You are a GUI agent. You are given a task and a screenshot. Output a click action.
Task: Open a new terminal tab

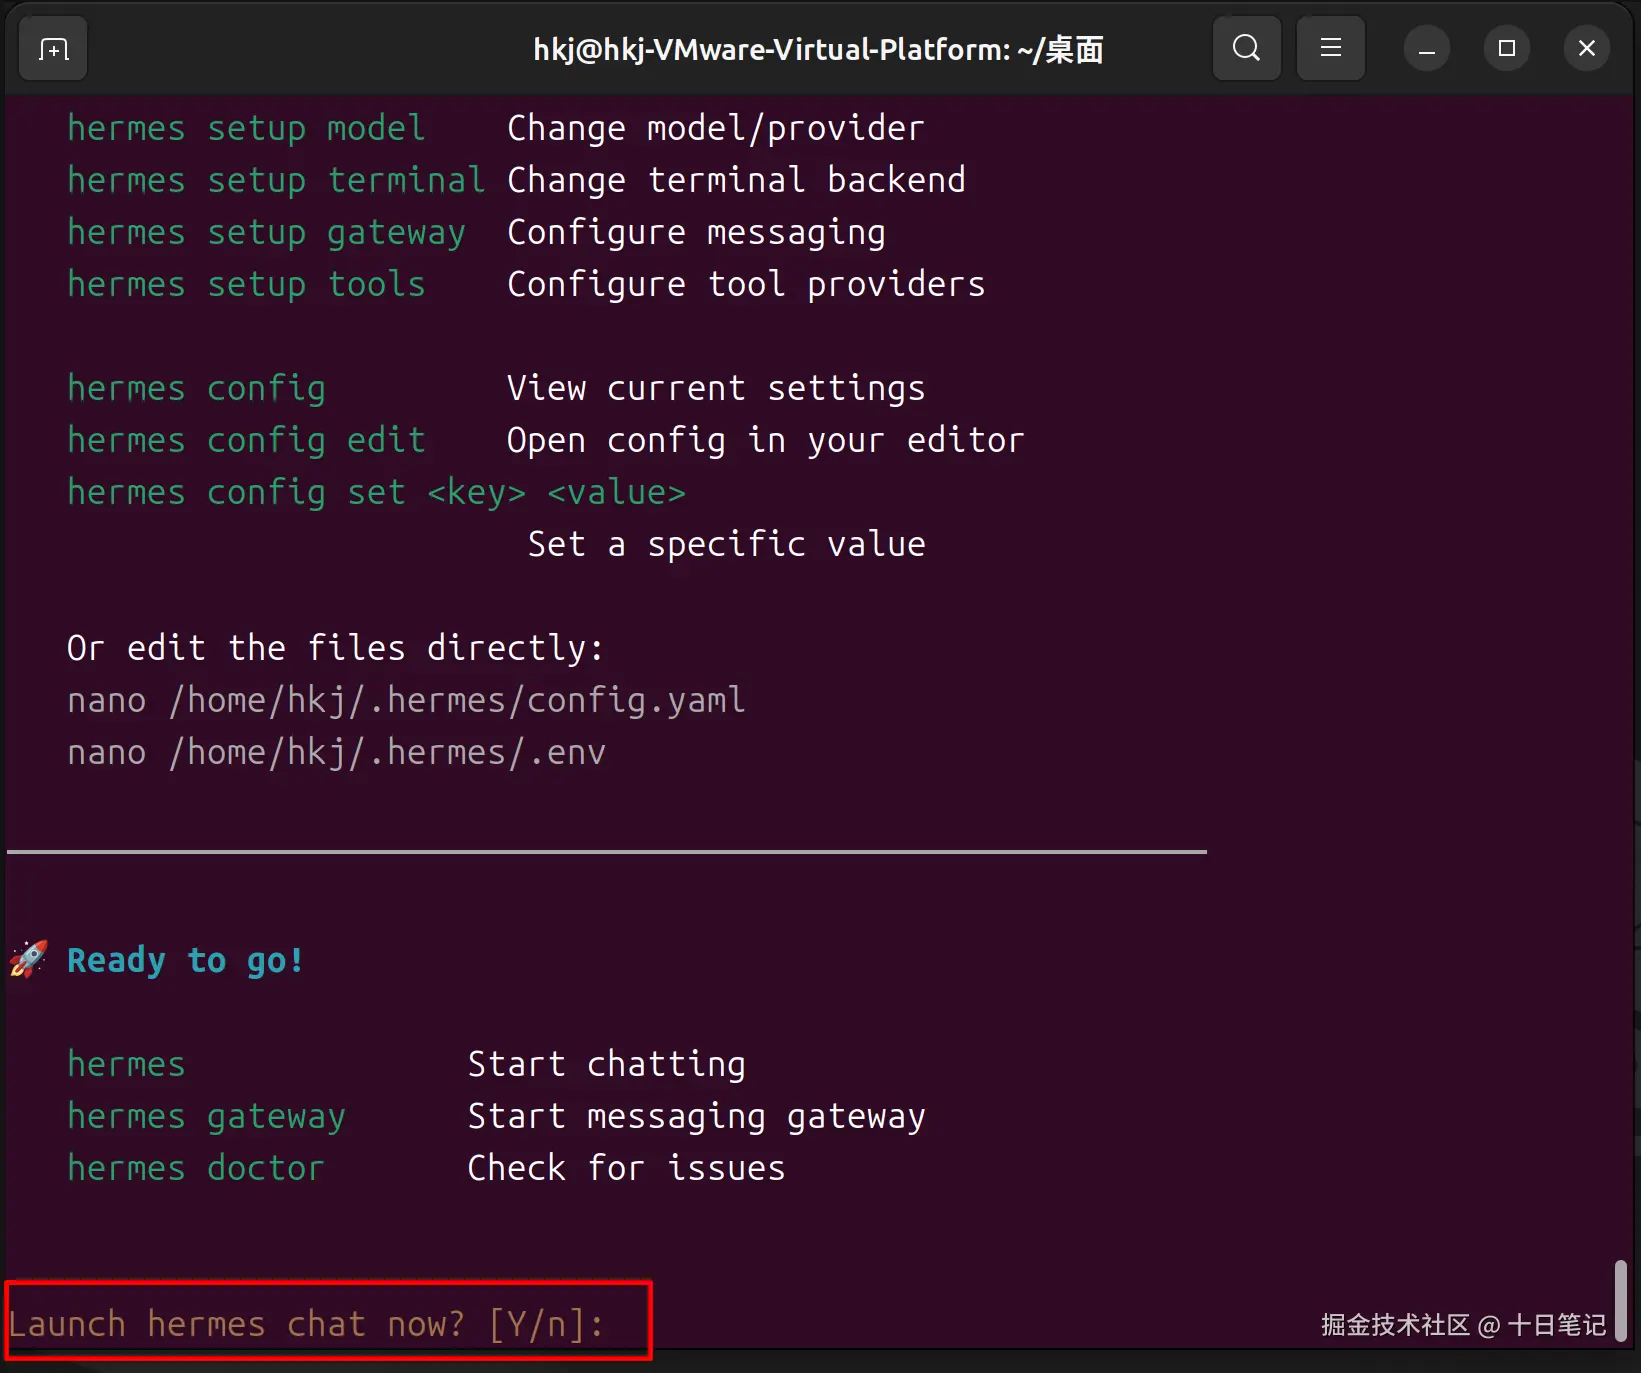point(53,48)
